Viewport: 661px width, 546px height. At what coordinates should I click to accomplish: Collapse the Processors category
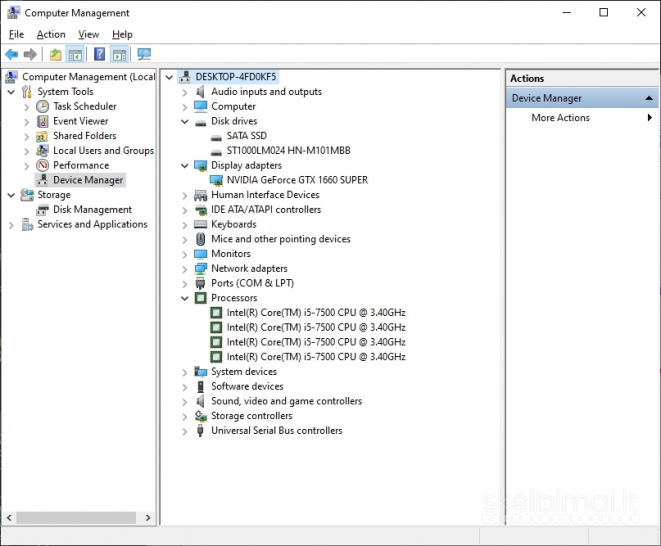[x=185, y=299]
